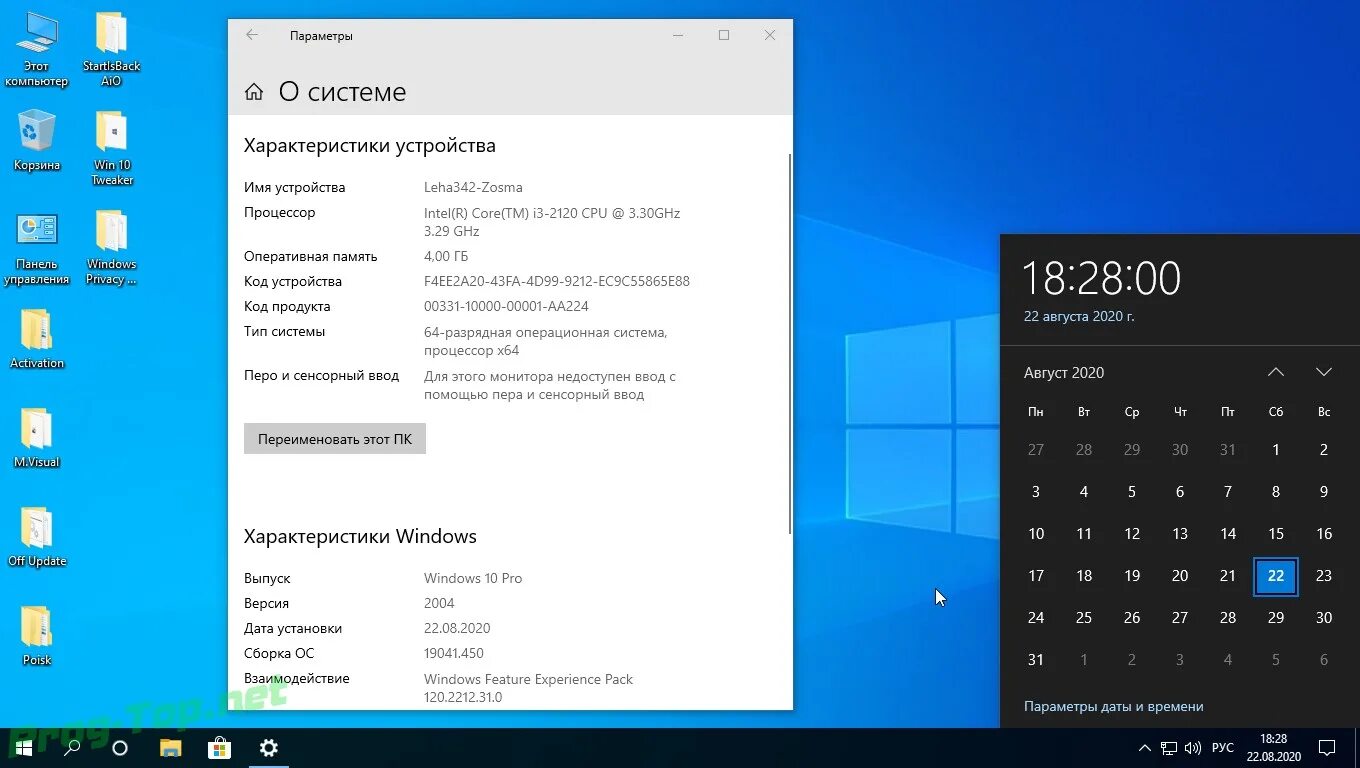Click device ID F4EE2A20-43FA-4D99-9212-EC9C55865E88
Screen dimensions: 1360x768
(557, 281)
